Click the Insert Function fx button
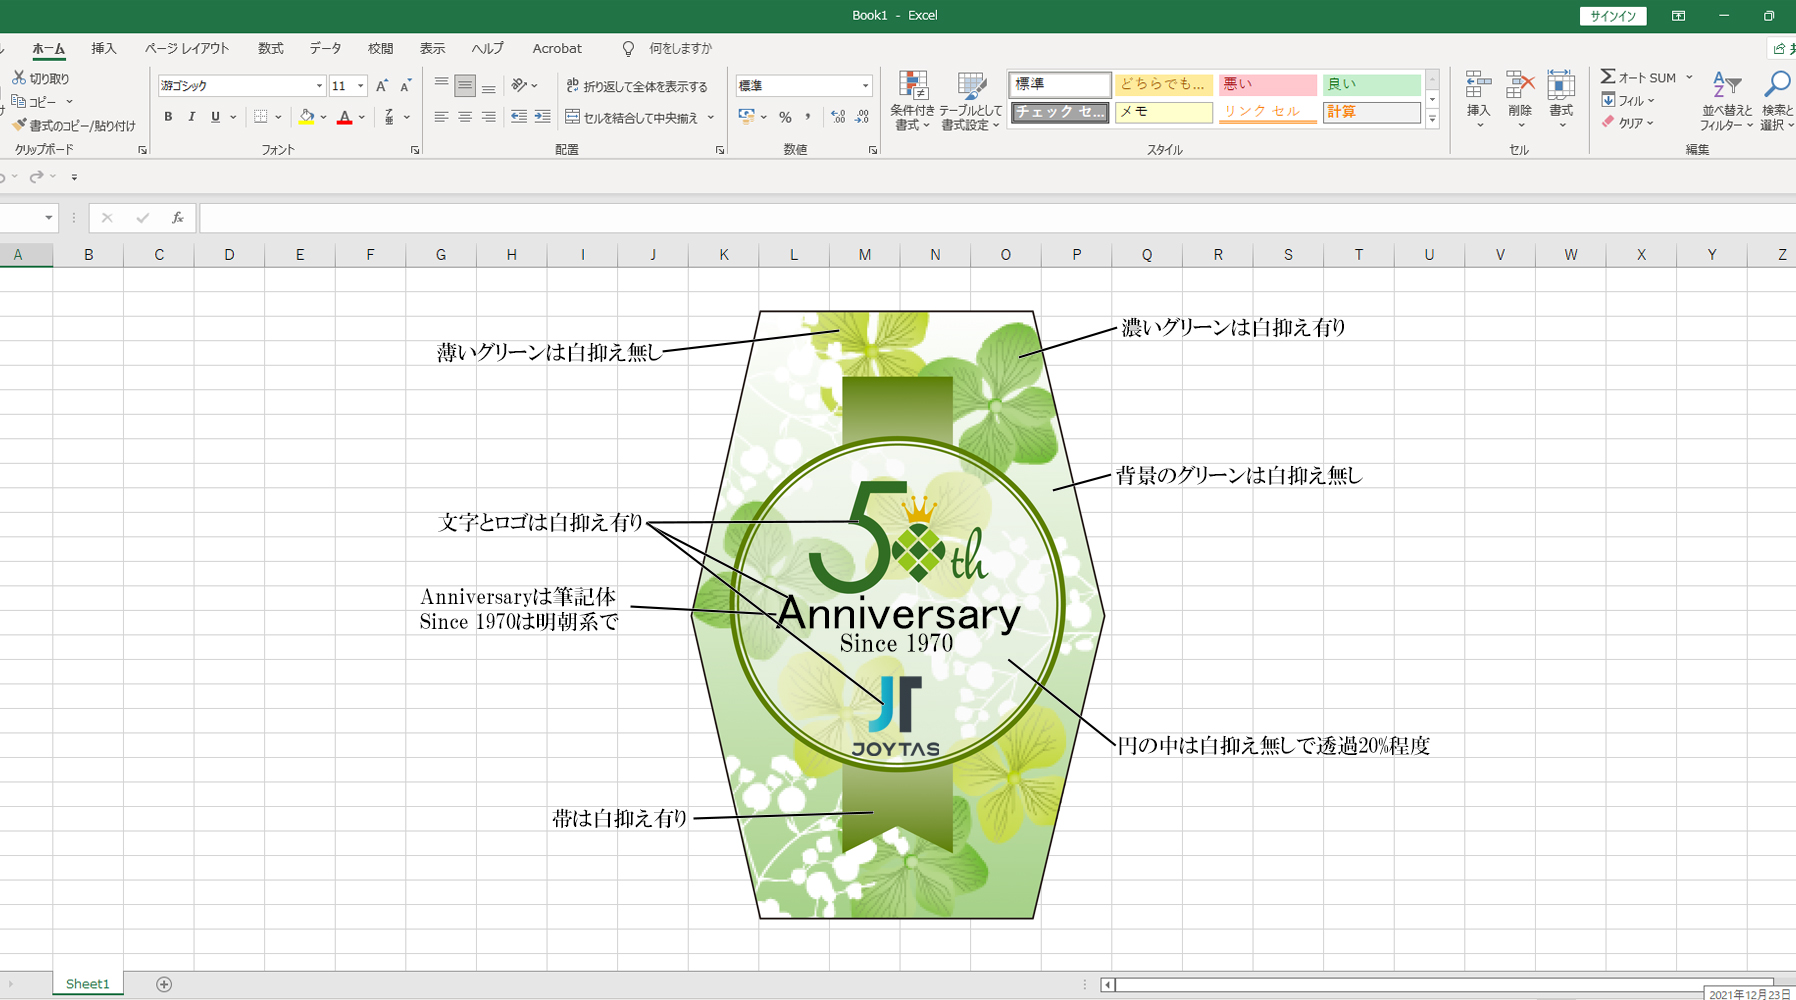The height and width of the screenshot is (1000, 1796). 177,218
